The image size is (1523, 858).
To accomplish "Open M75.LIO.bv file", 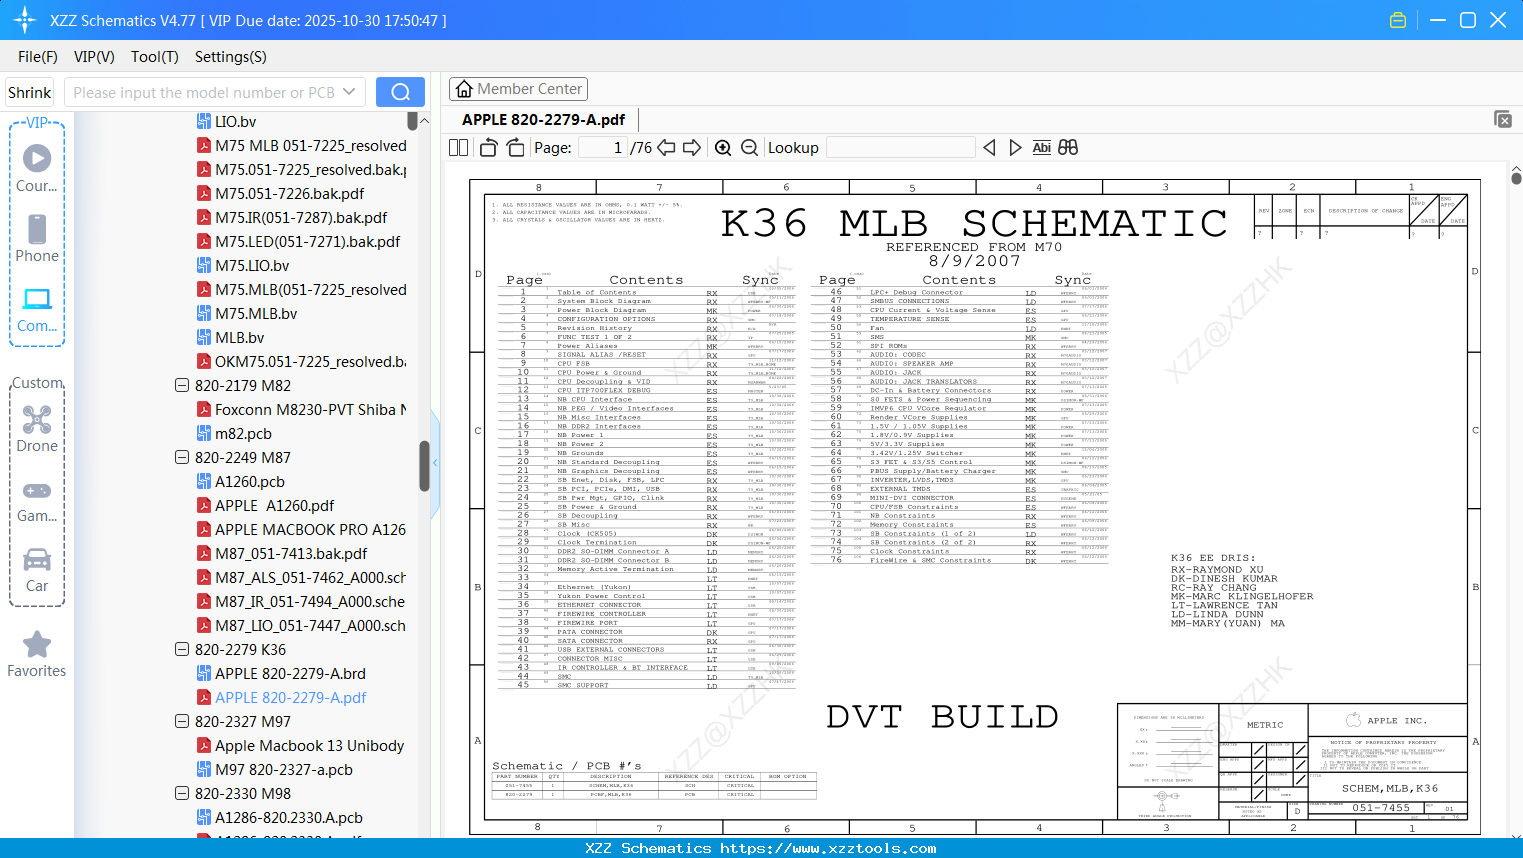I will (252, 265).
